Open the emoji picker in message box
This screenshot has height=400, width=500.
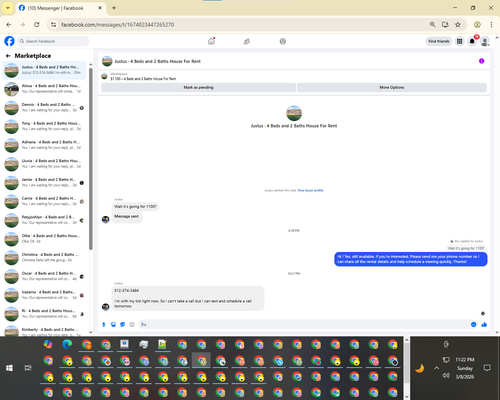click(473, 324)
